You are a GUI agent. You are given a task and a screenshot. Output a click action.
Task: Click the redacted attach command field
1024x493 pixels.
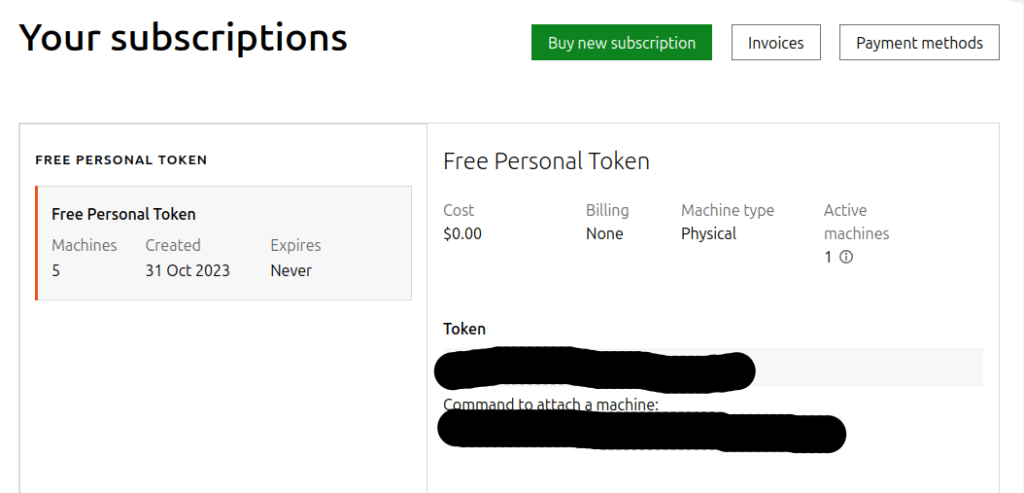coord(641,432)
